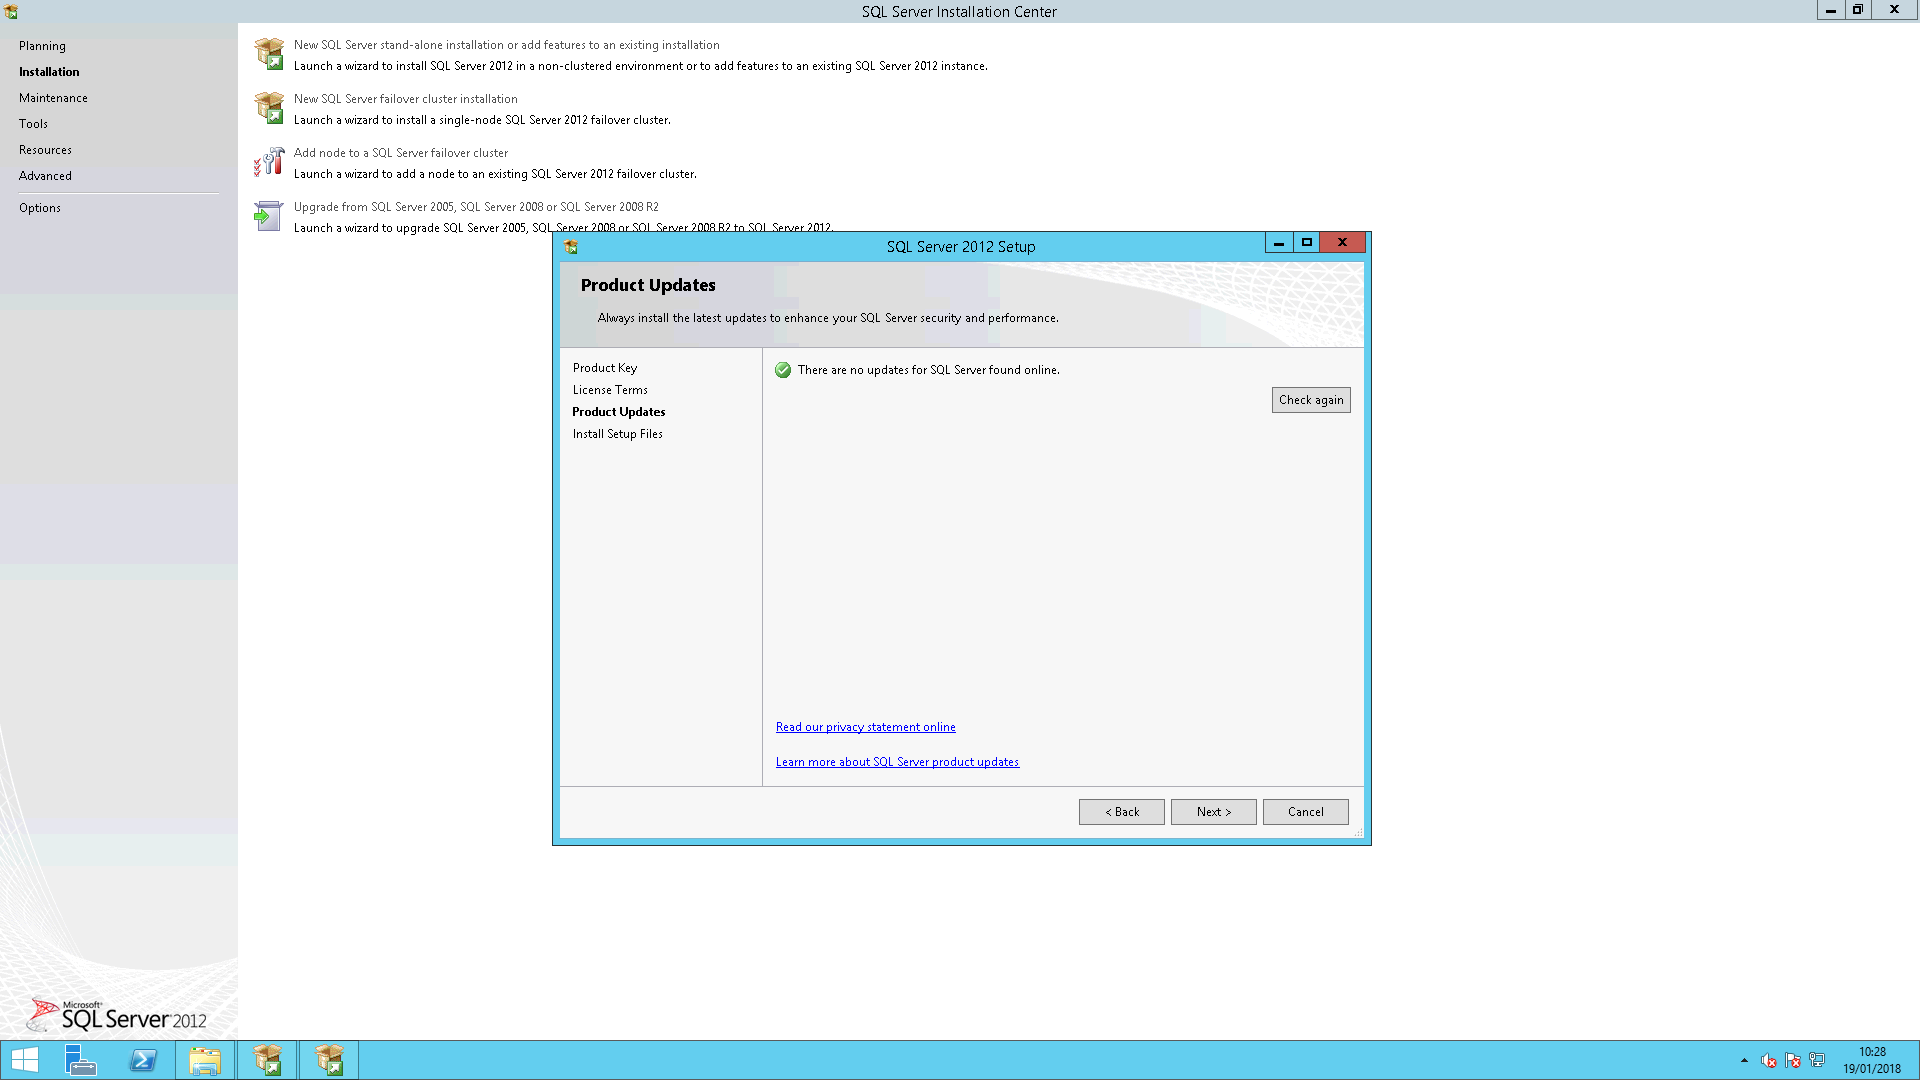Click Add node to failover cluster link
1920x1080 pixels.
(x=401, y=153)
